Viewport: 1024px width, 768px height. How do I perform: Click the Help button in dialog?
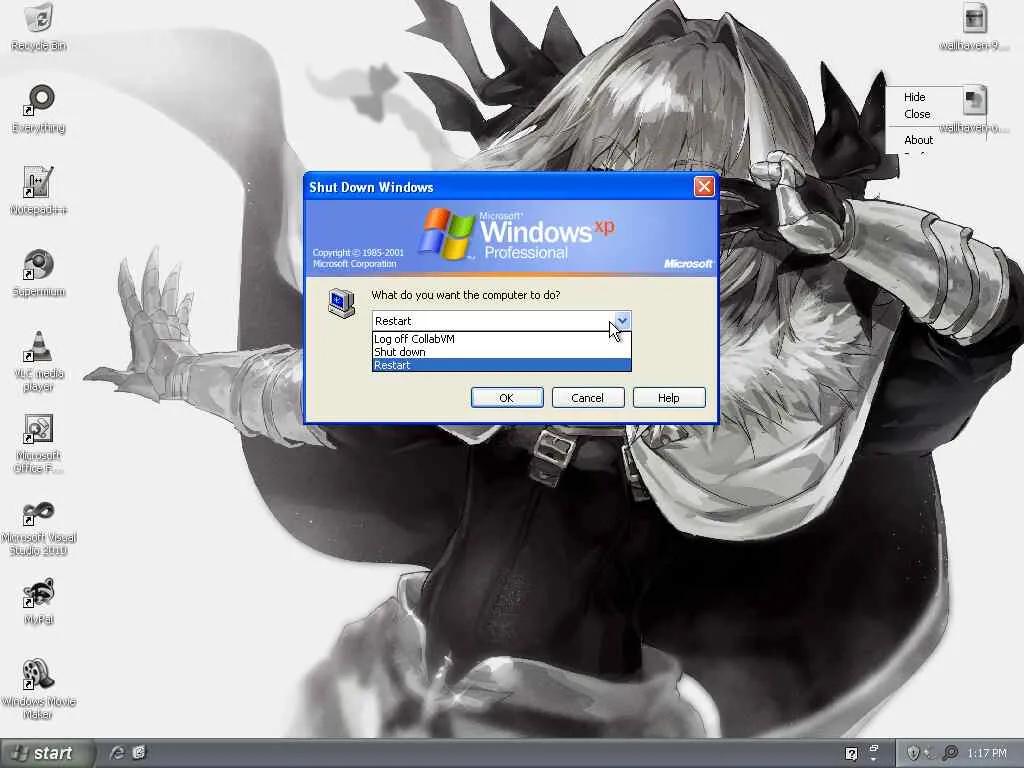[669, 398]
